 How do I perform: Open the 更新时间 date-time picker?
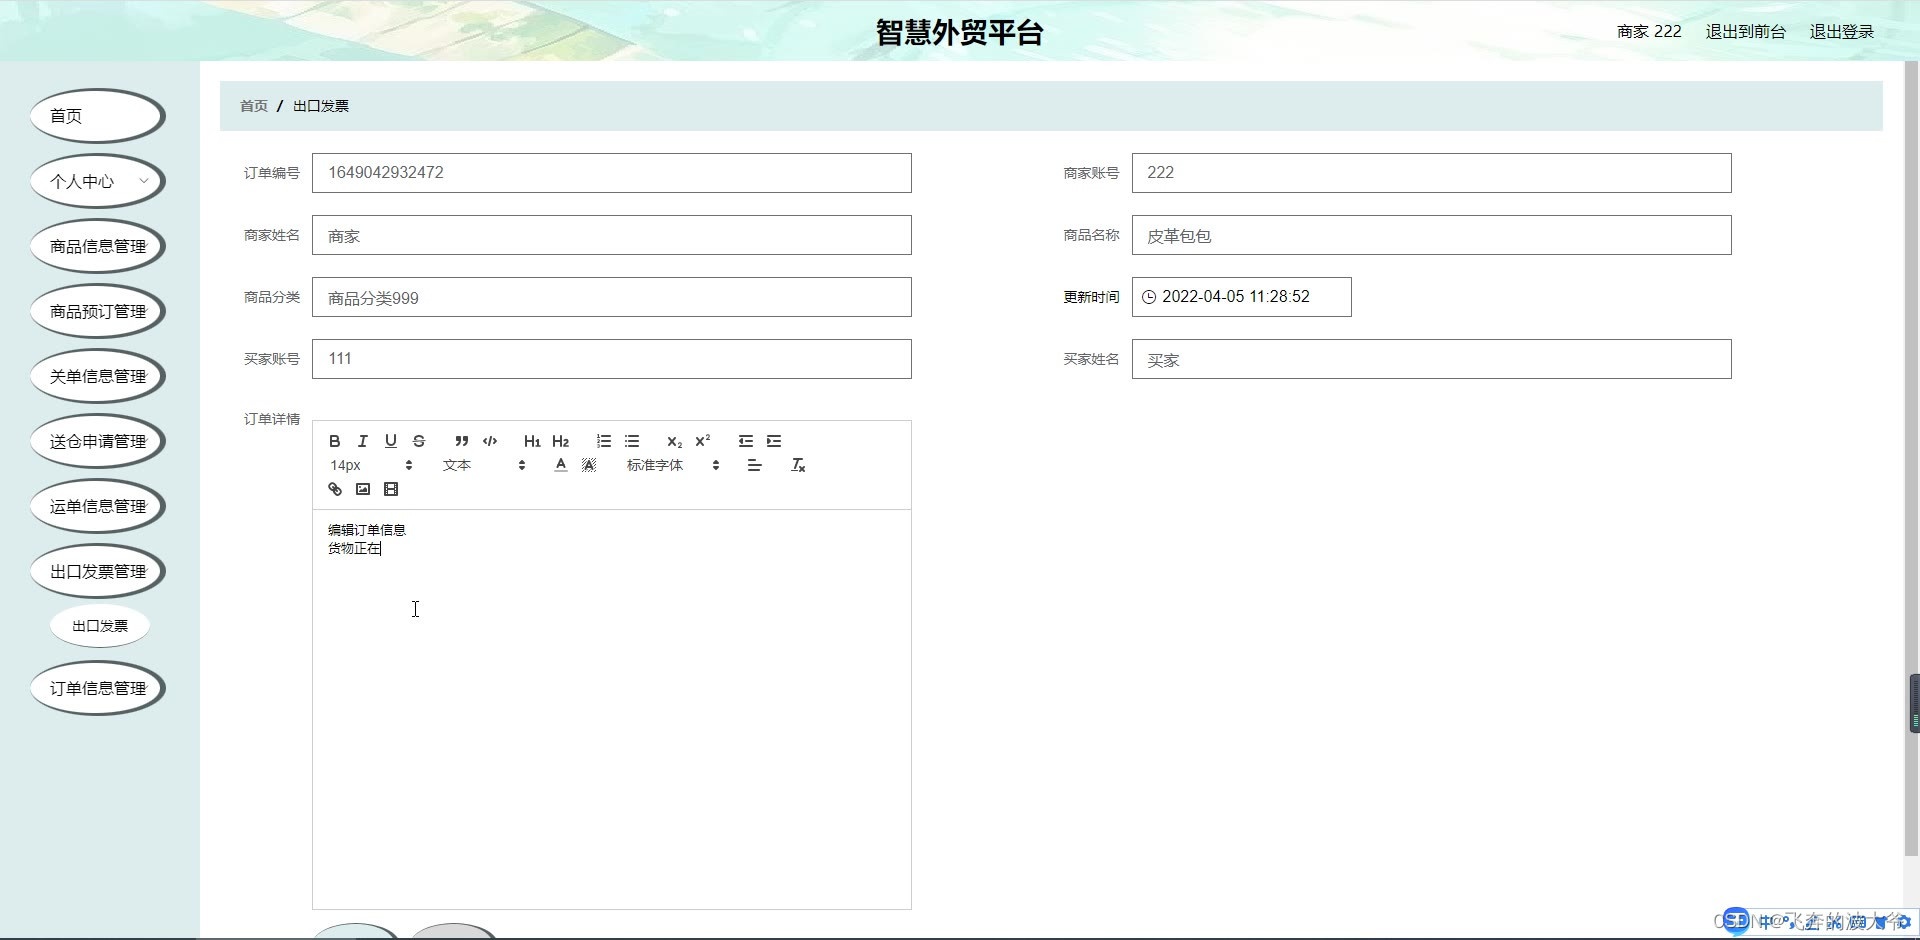click(1242, 297)
